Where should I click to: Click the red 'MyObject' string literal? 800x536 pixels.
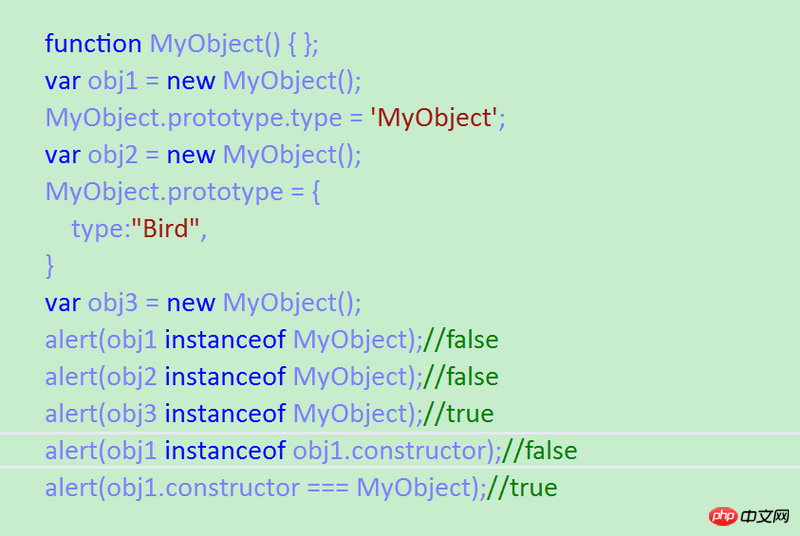point(435,118)
